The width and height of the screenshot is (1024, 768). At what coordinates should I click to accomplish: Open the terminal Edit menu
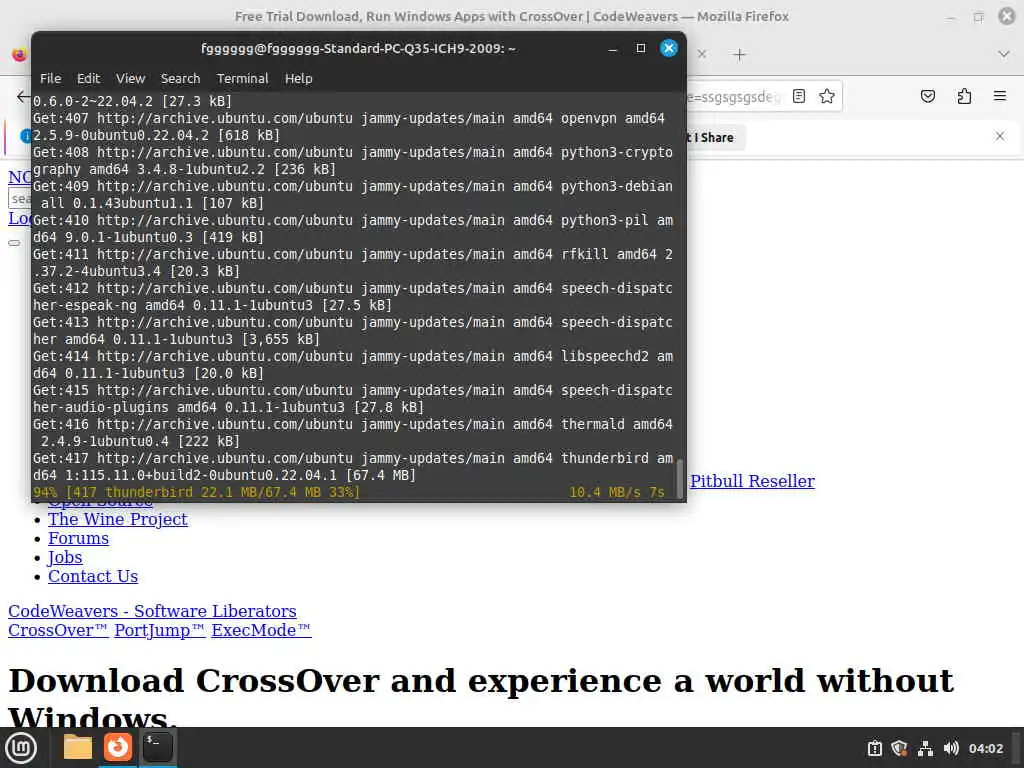(x=88, y=78)
